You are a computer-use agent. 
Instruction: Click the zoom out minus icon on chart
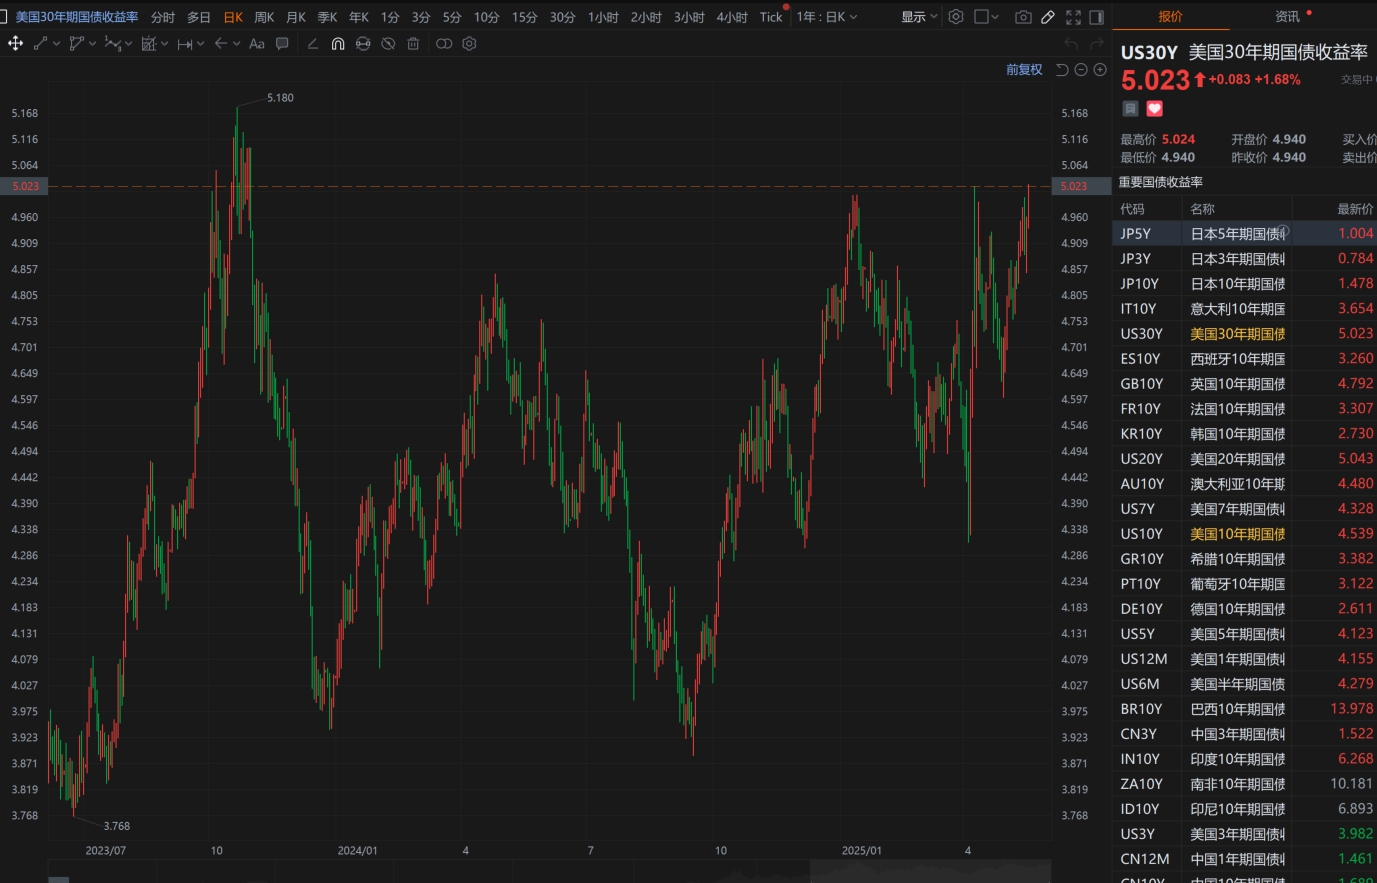tap(1081, 70)
